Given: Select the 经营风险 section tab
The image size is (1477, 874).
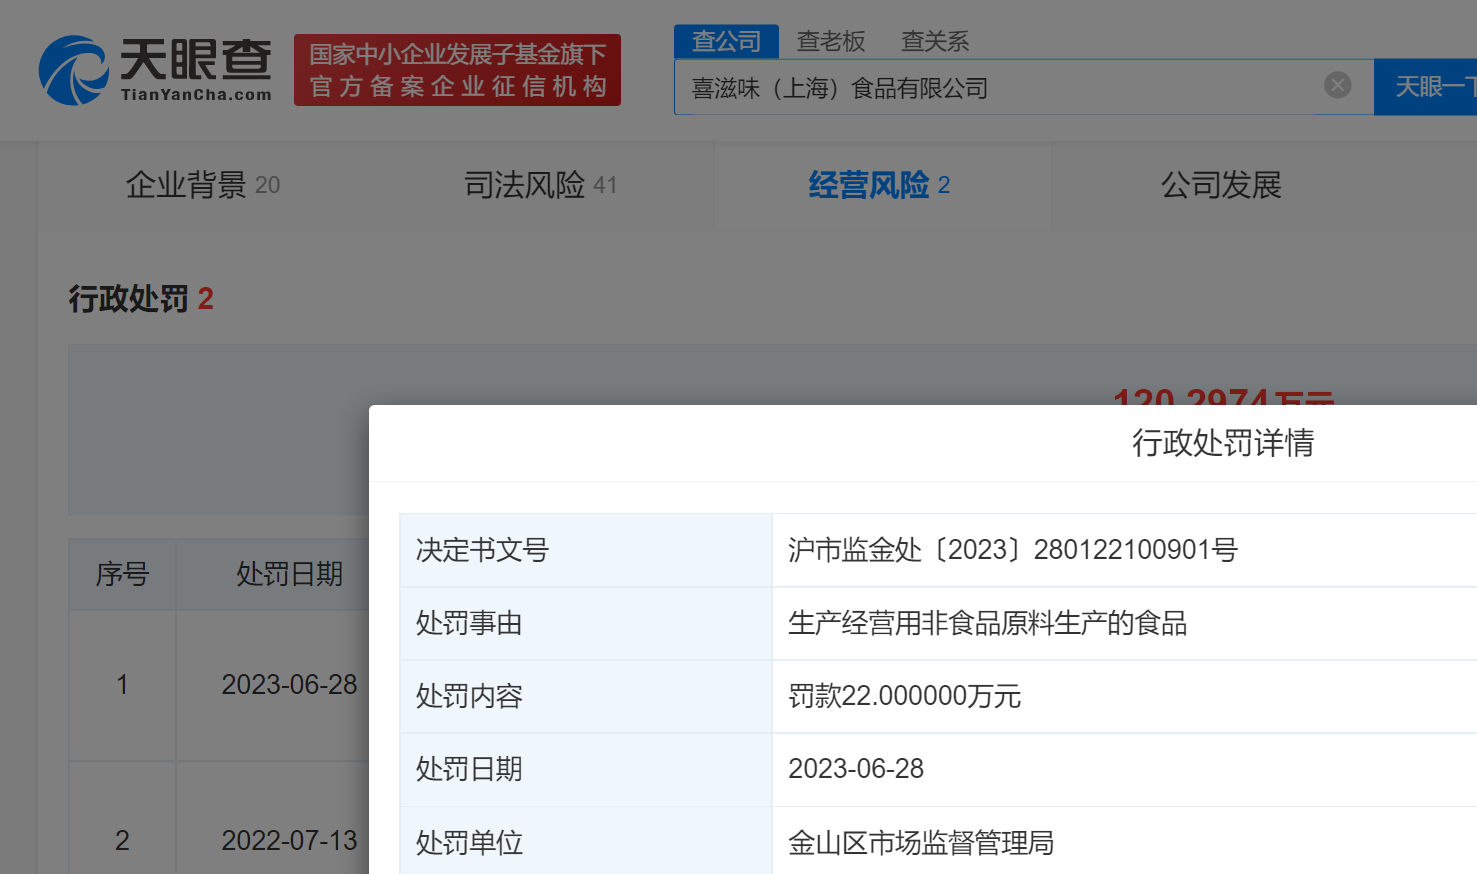Looking at the screenshot, I should 879,185.
